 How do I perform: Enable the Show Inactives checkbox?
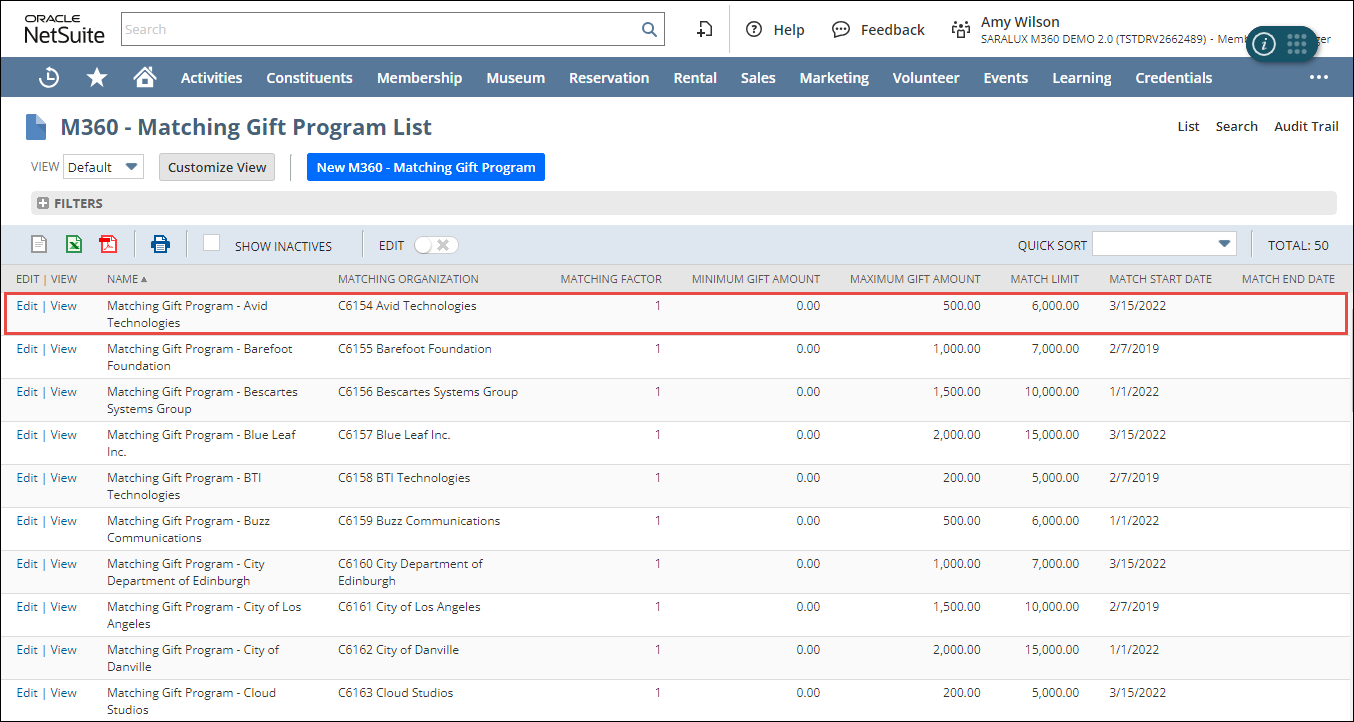211,243
